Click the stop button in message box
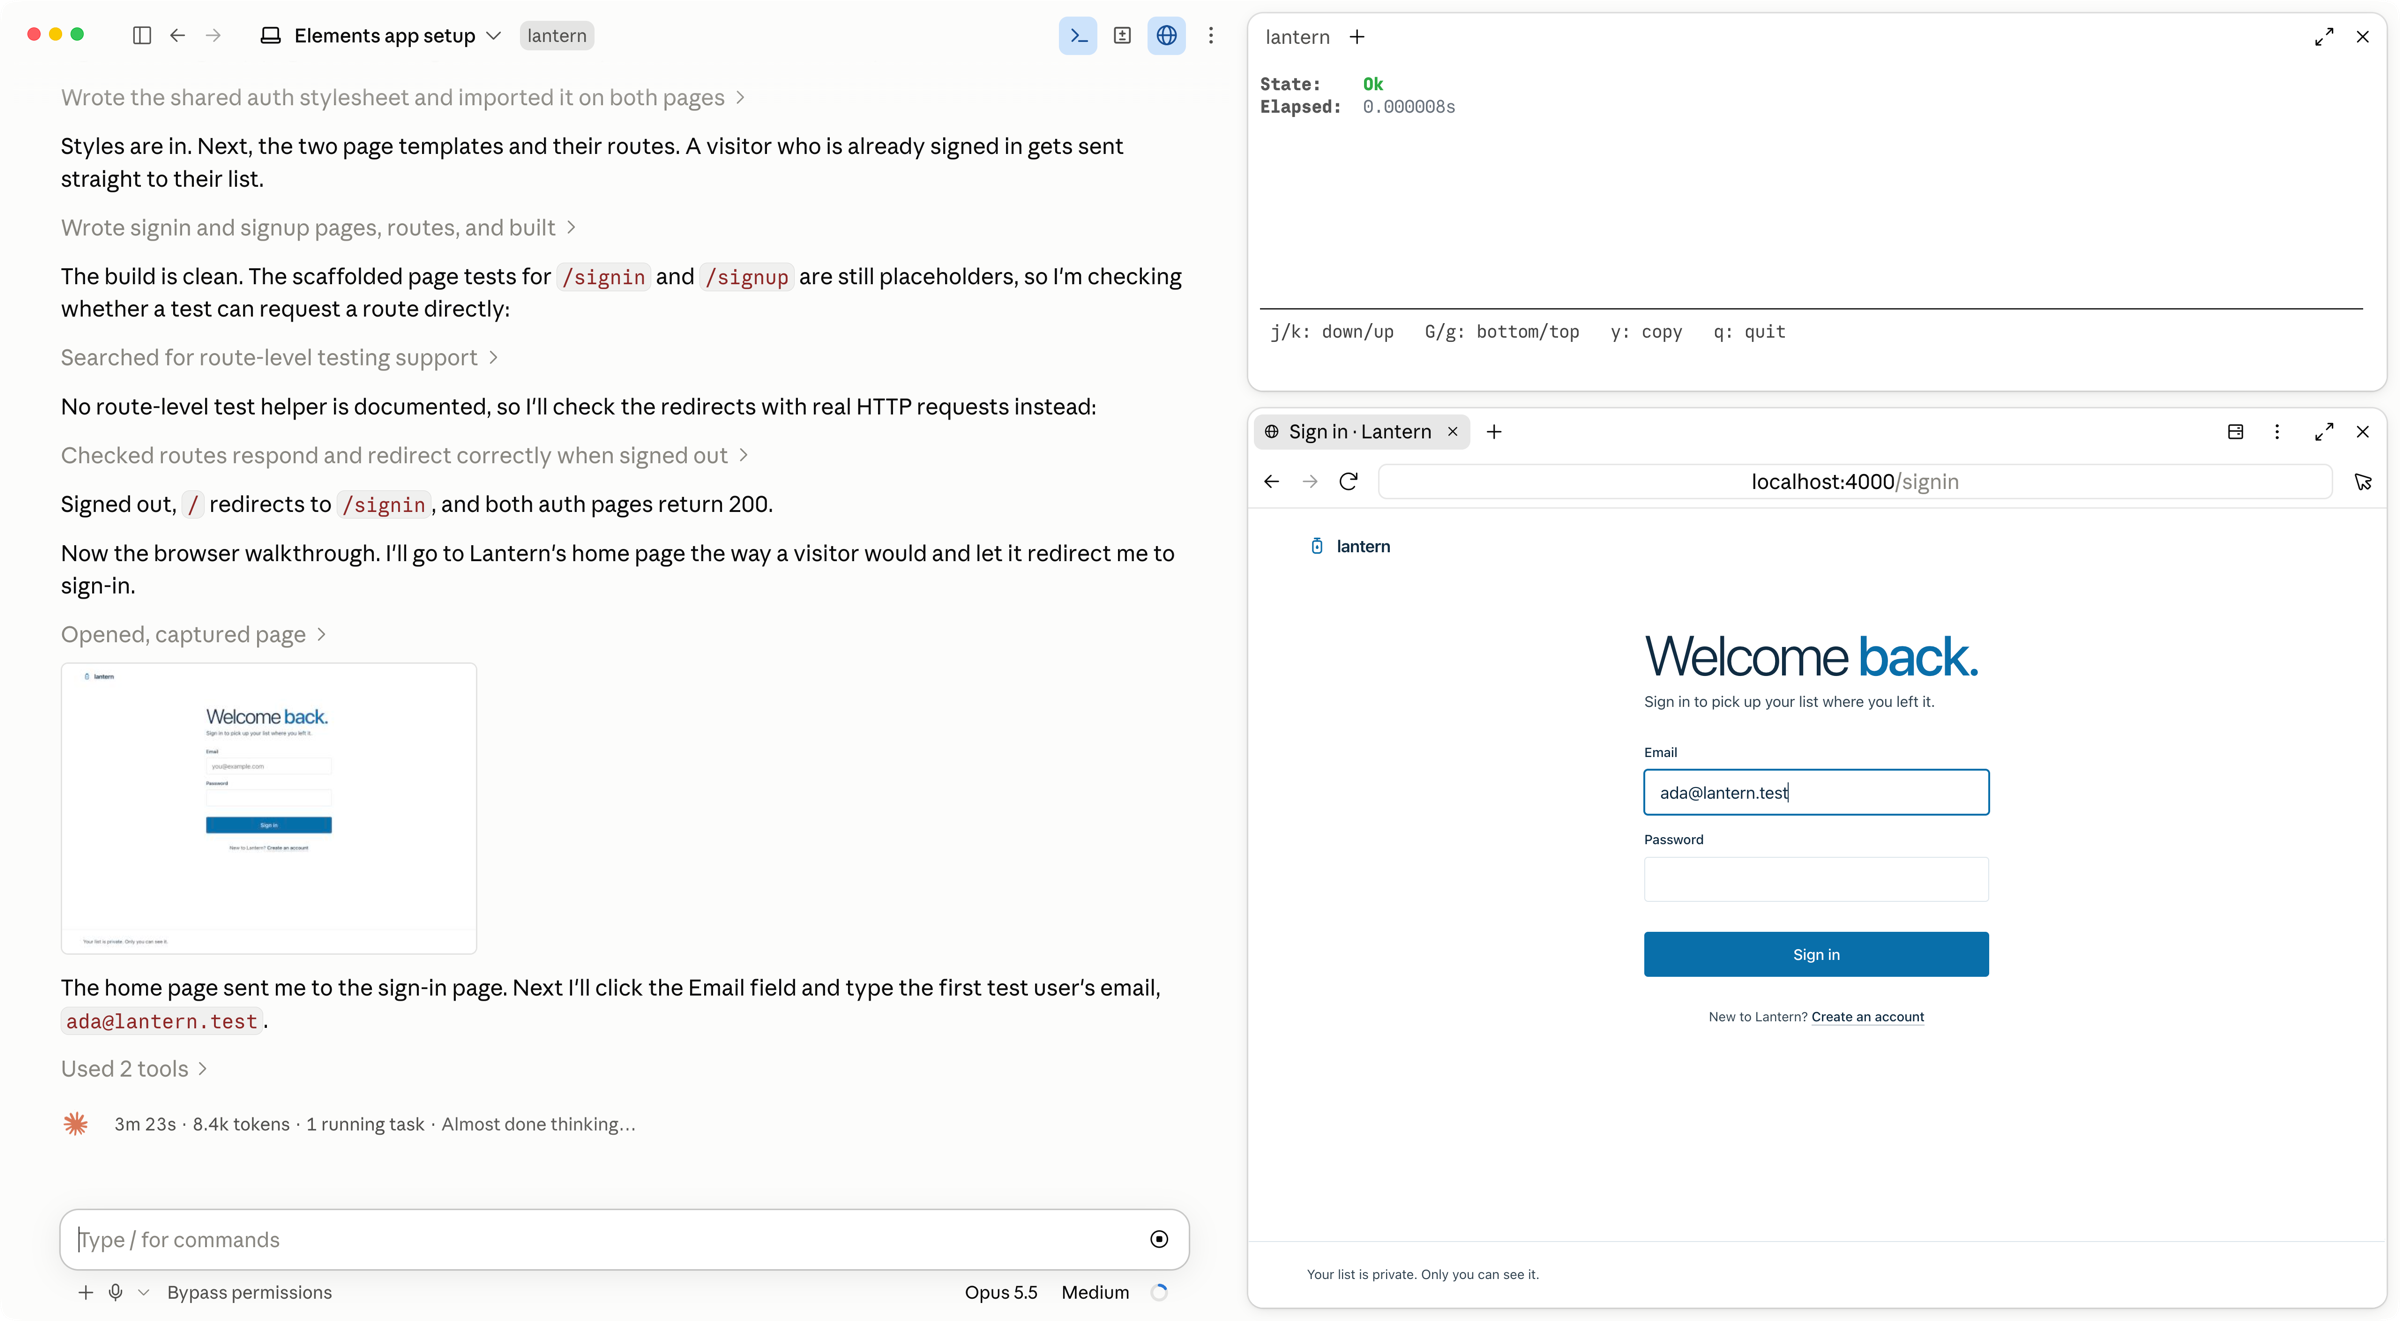 point(1159,1240)
